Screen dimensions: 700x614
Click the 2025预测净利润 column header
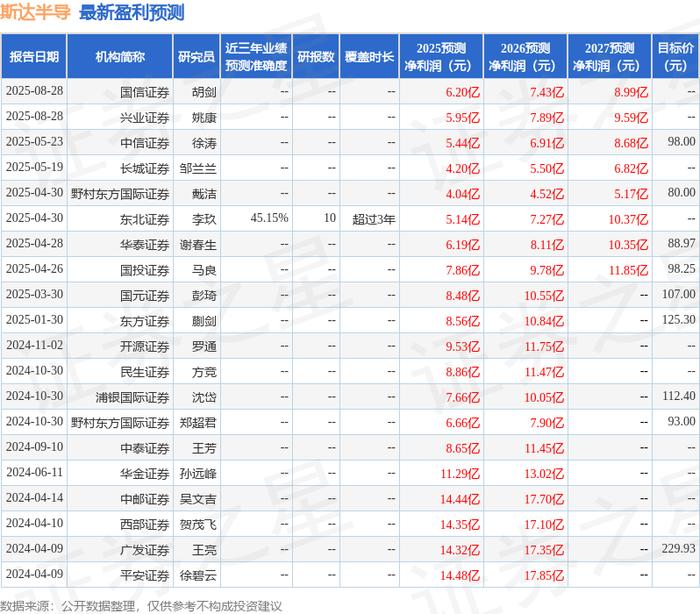point(441,57)
